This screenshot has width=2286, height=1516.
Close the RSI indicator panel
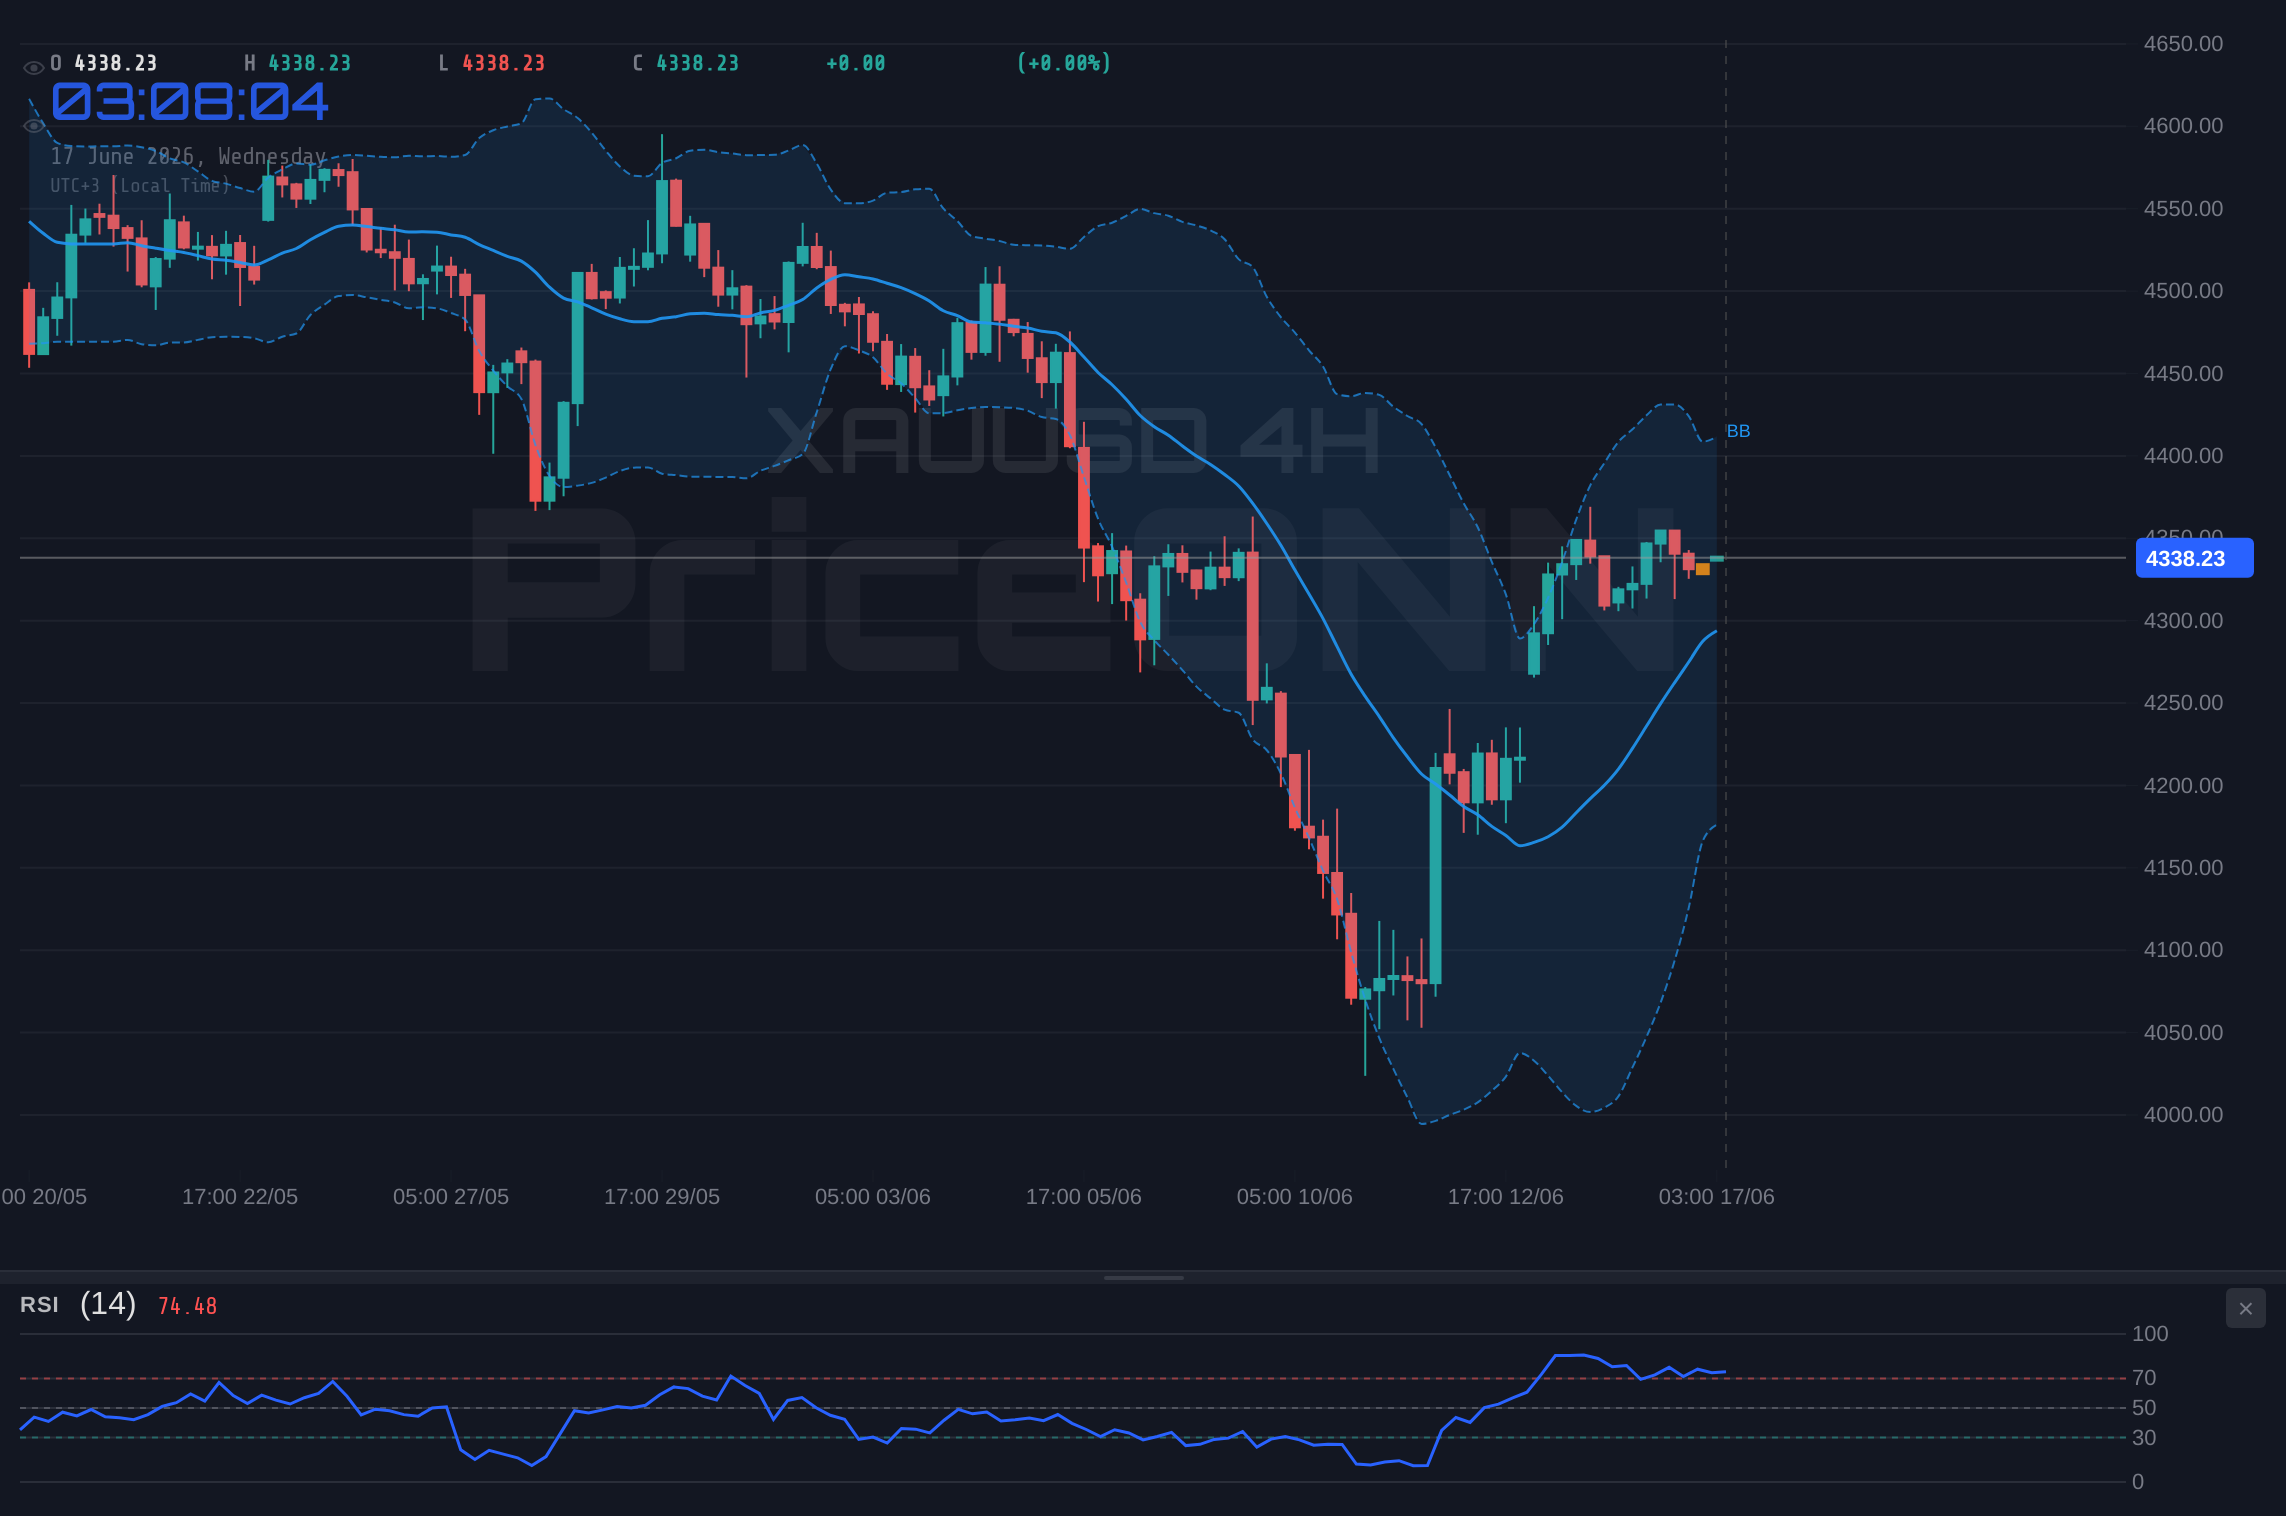click(2245, 1308)
